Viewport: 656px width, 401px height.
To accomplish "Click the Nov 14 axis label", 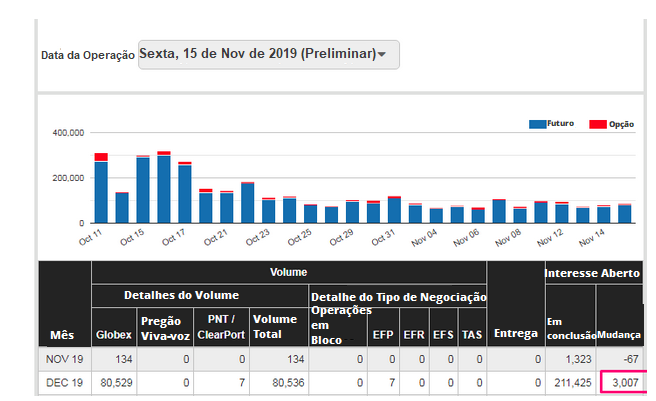I will (592, 238).
